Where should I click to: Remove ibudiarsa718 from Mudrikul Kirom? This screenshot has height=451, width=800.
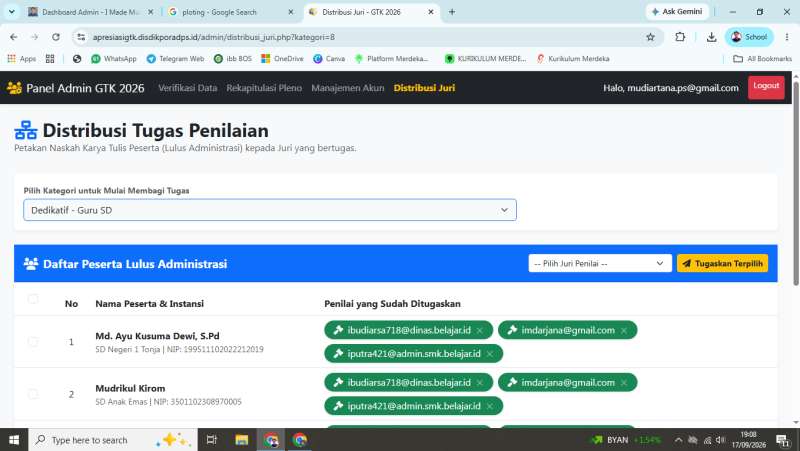click(x=480, y=383)
